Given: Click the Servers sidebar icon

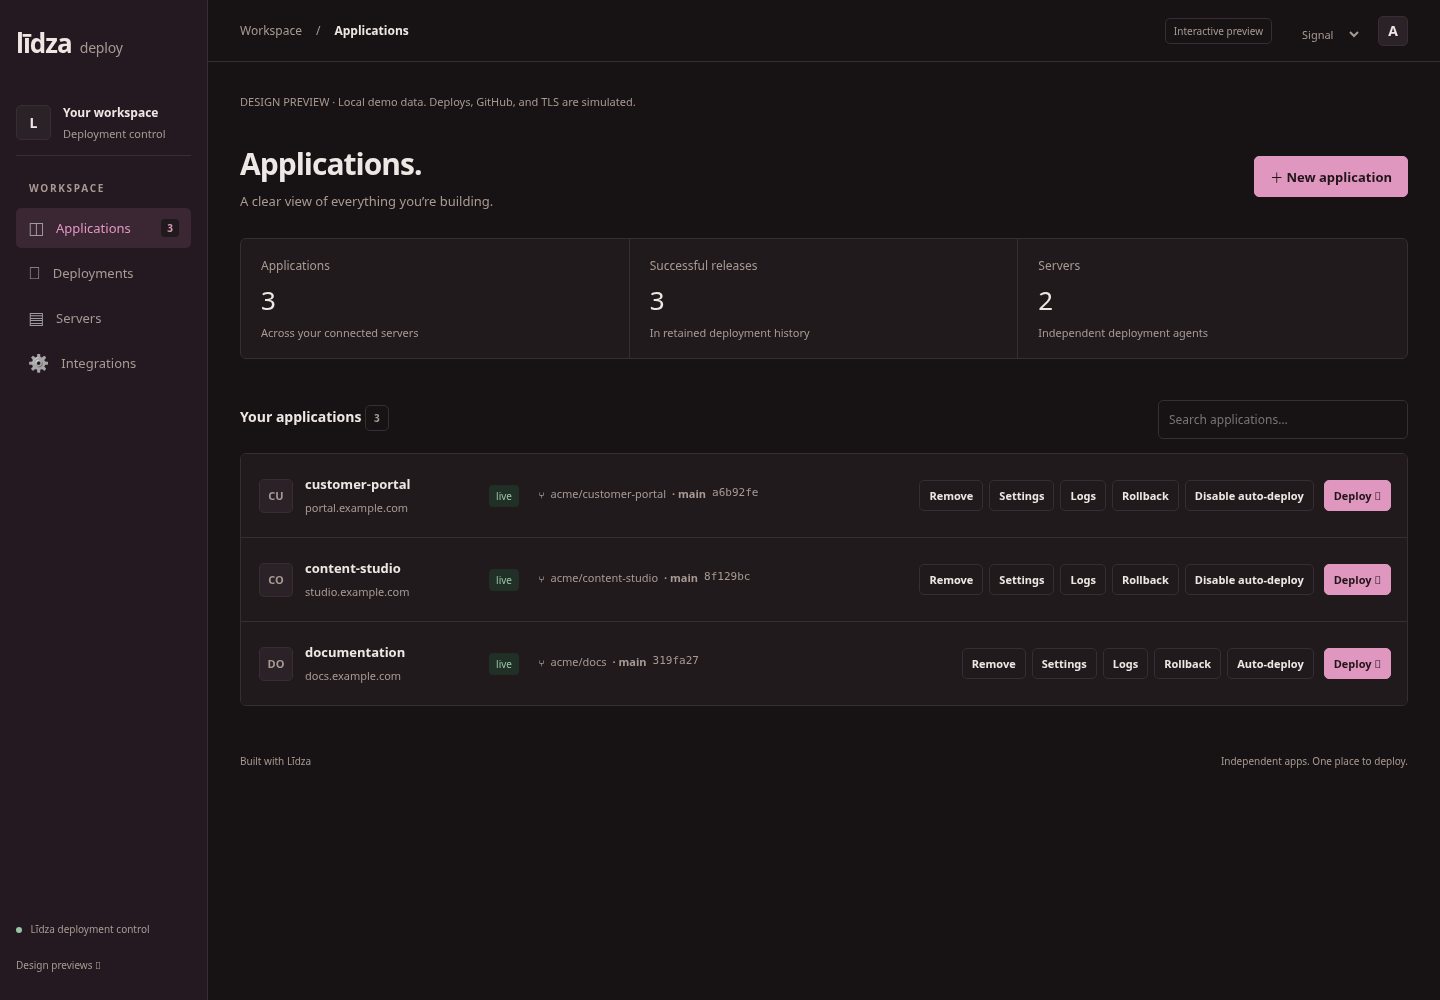Looking at the screenshot, I should click(x=36, y=319).
